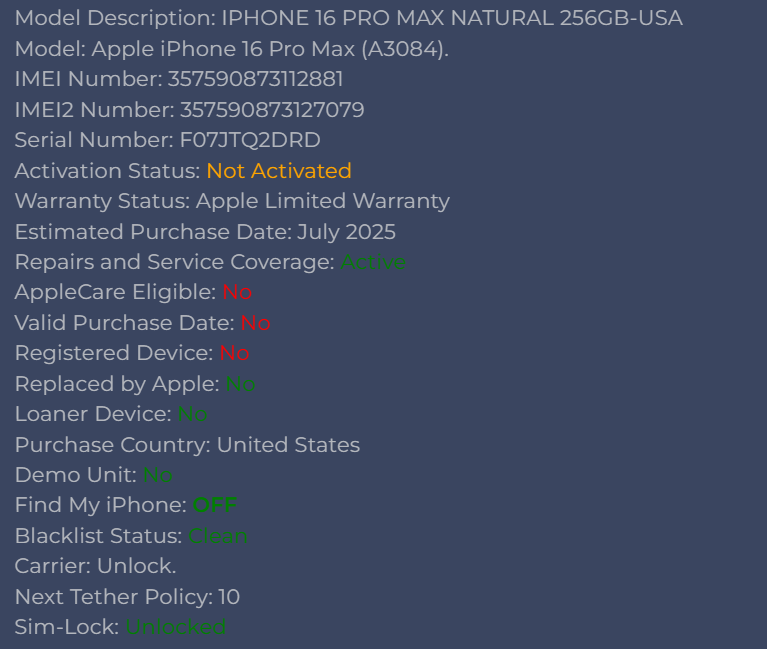The width and height of the screenshot is (767, 649).
Task: Click the Serial Number F07JTQ2DRD
Action: pos(250,140)
